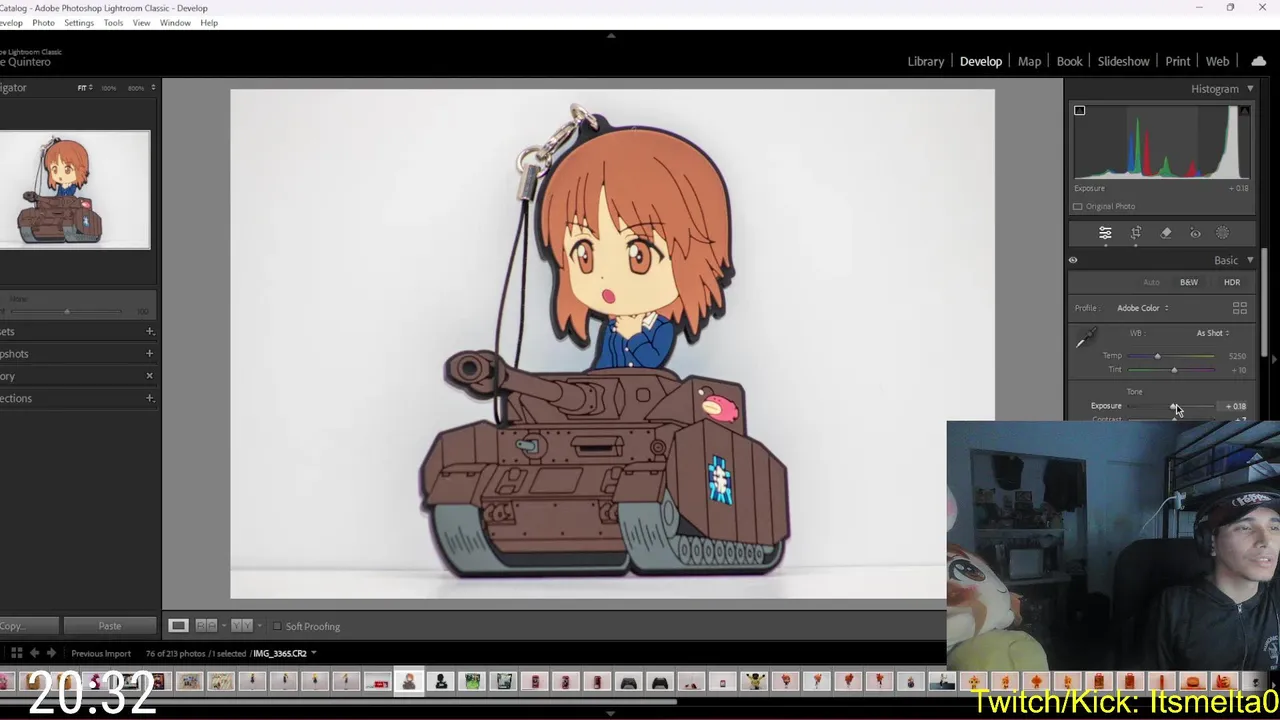Open the navigator zoom level dropdown arrows
The height and width of the screenshot is (720, 1280).
click(x=152, y=88)
